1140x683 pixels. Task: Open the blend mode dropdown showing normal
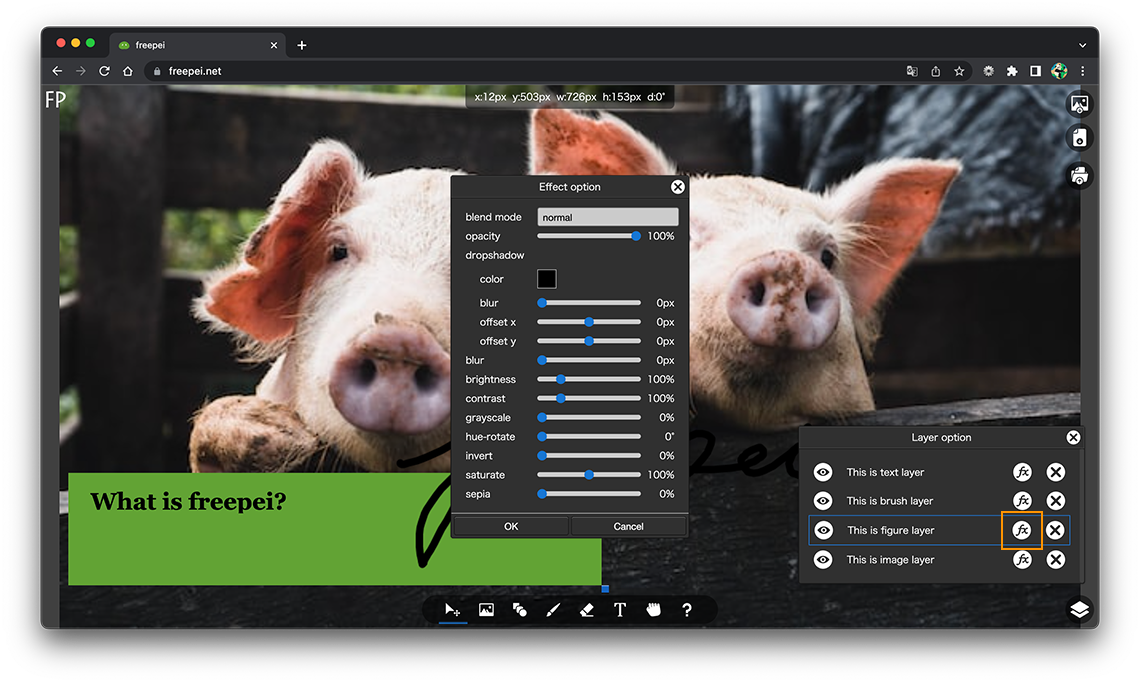click(x=608, y=217)
